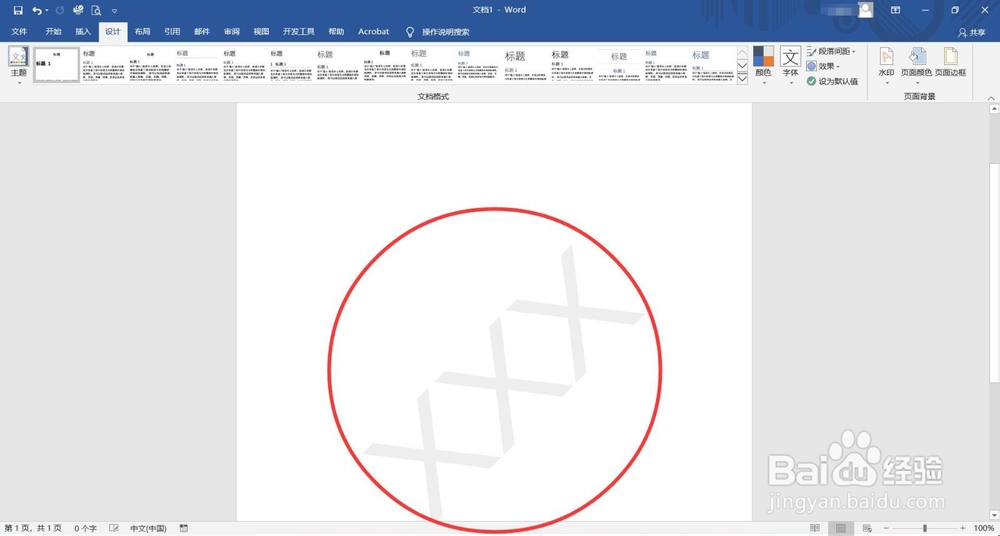Expand the full document formatting gallery

(742, 78)
